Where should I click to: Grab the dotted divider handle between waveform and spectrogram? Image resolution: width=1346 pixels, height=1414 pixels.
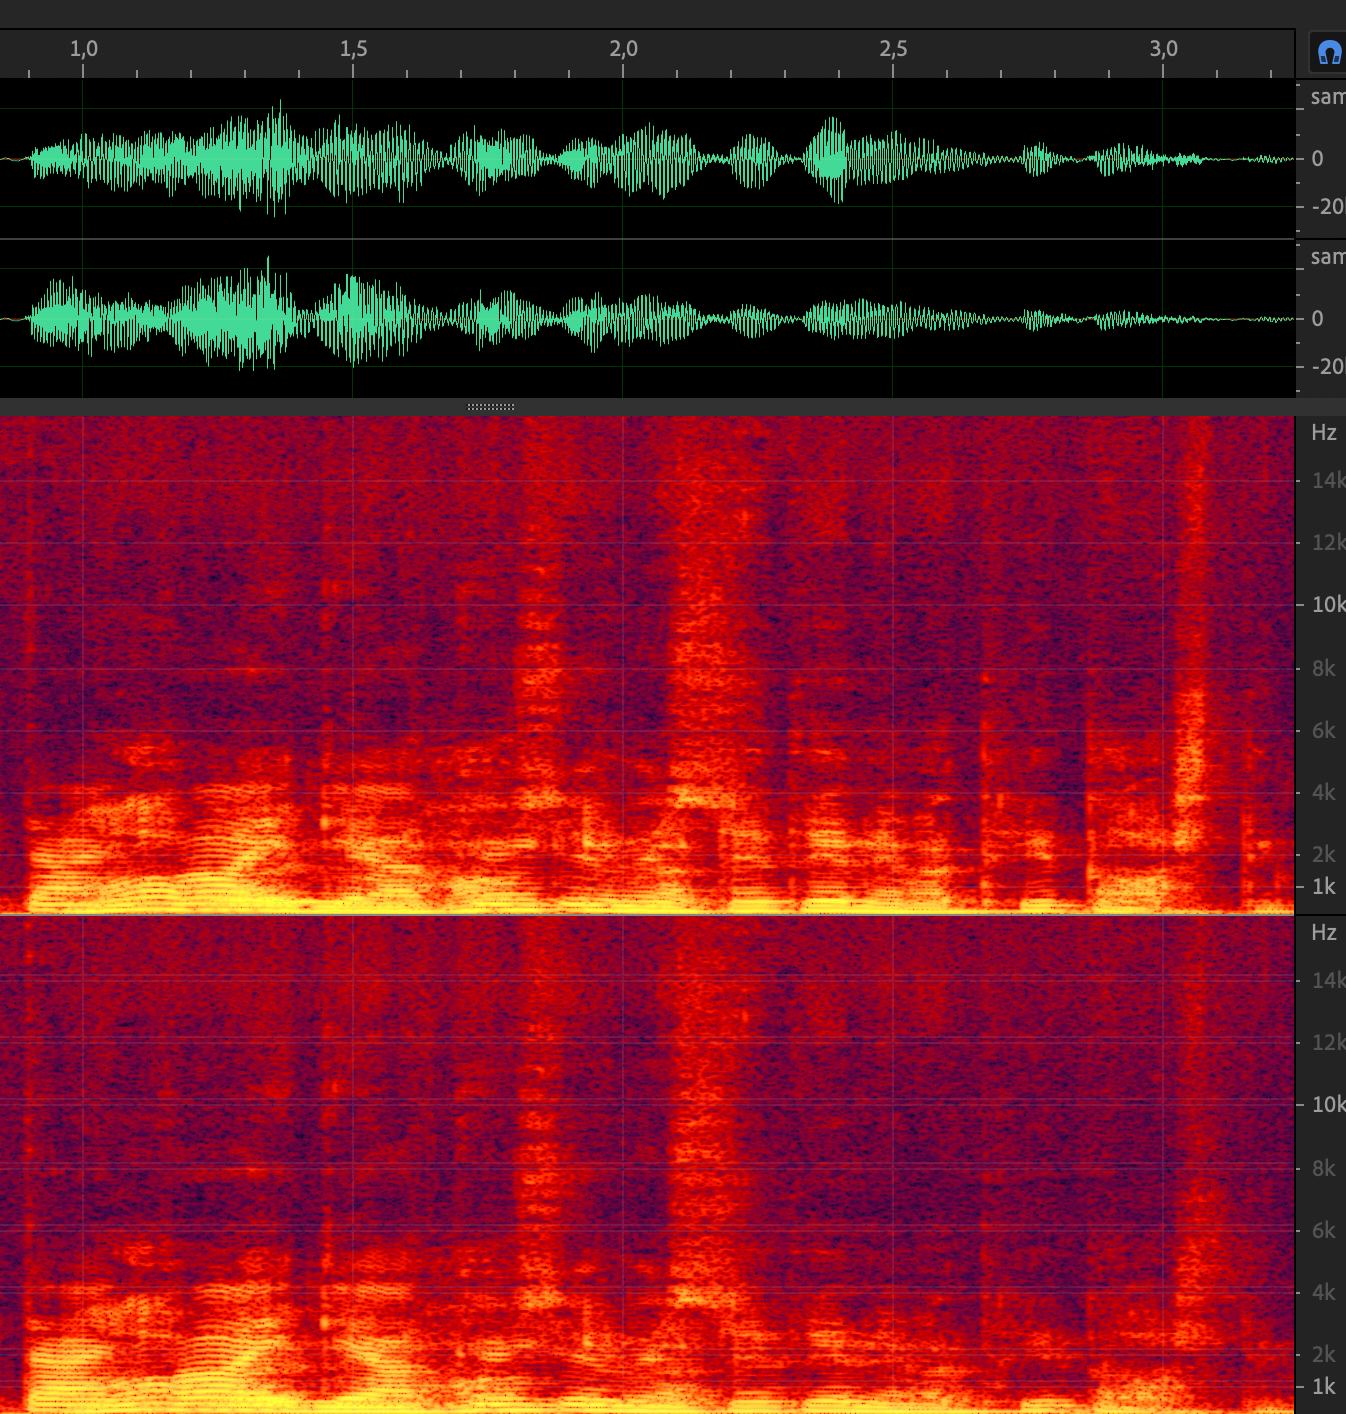click(491, 407)
